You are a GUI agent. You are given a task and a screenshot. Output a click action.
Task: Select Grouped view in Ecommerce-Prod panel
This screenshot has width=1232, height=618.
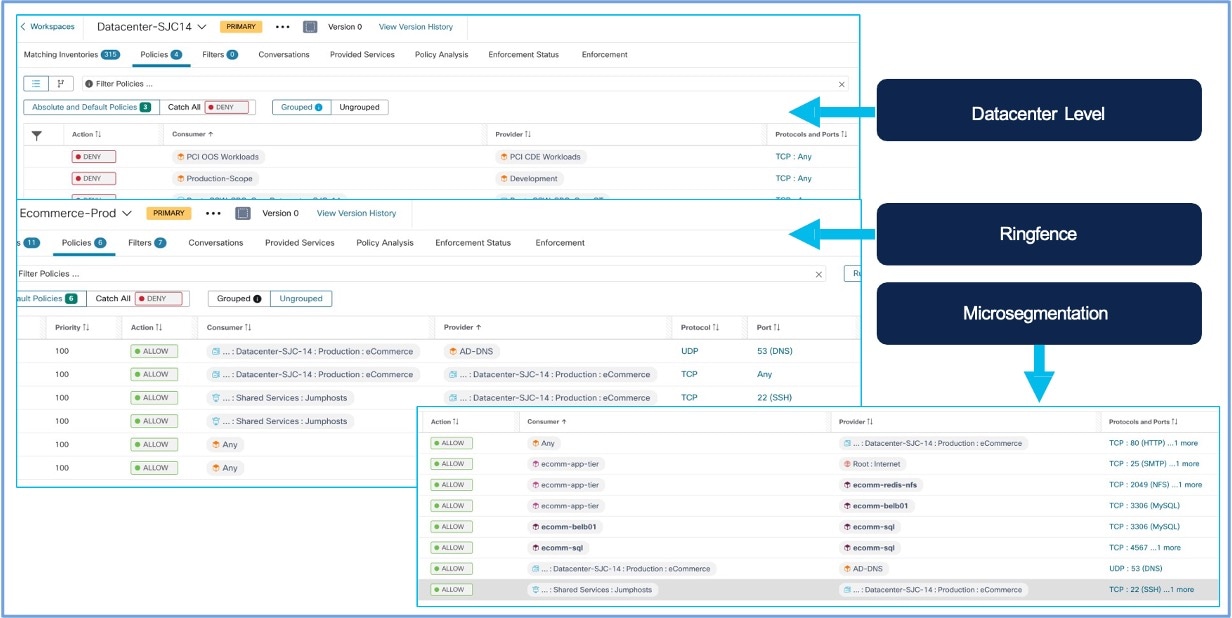pyautogui.click(x=239, y=298)
